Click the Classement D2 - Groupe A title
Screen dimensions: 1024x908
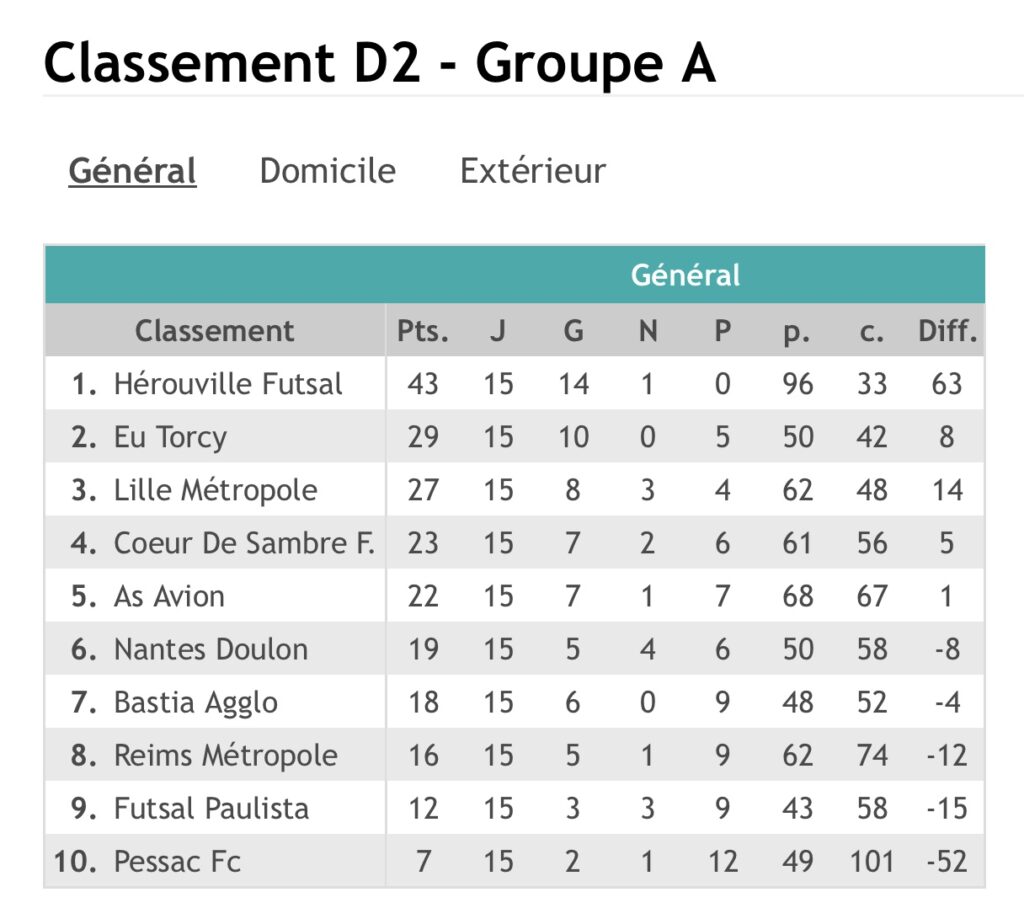coord(379,63)
